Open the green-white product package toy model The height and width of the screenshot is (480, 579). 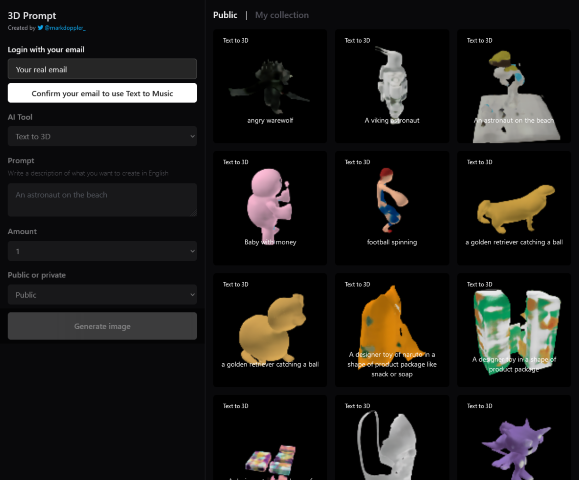tap(514, 330)
